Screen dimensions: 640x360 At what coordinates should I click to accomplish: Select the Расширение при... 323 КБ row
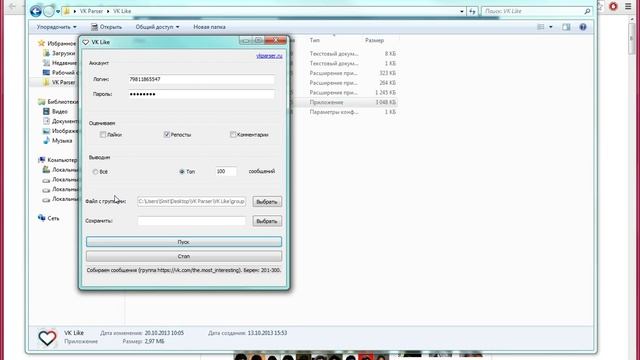click(345, 73)
